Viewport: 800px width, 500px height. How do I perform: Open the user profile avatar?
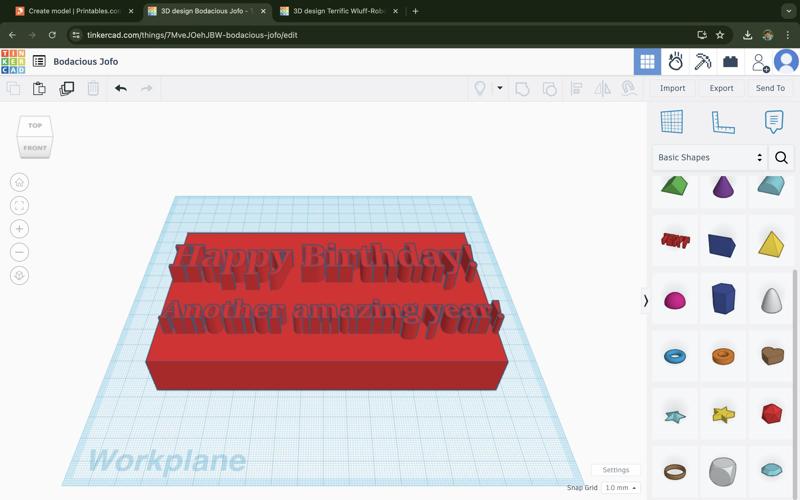pos(786,62)
